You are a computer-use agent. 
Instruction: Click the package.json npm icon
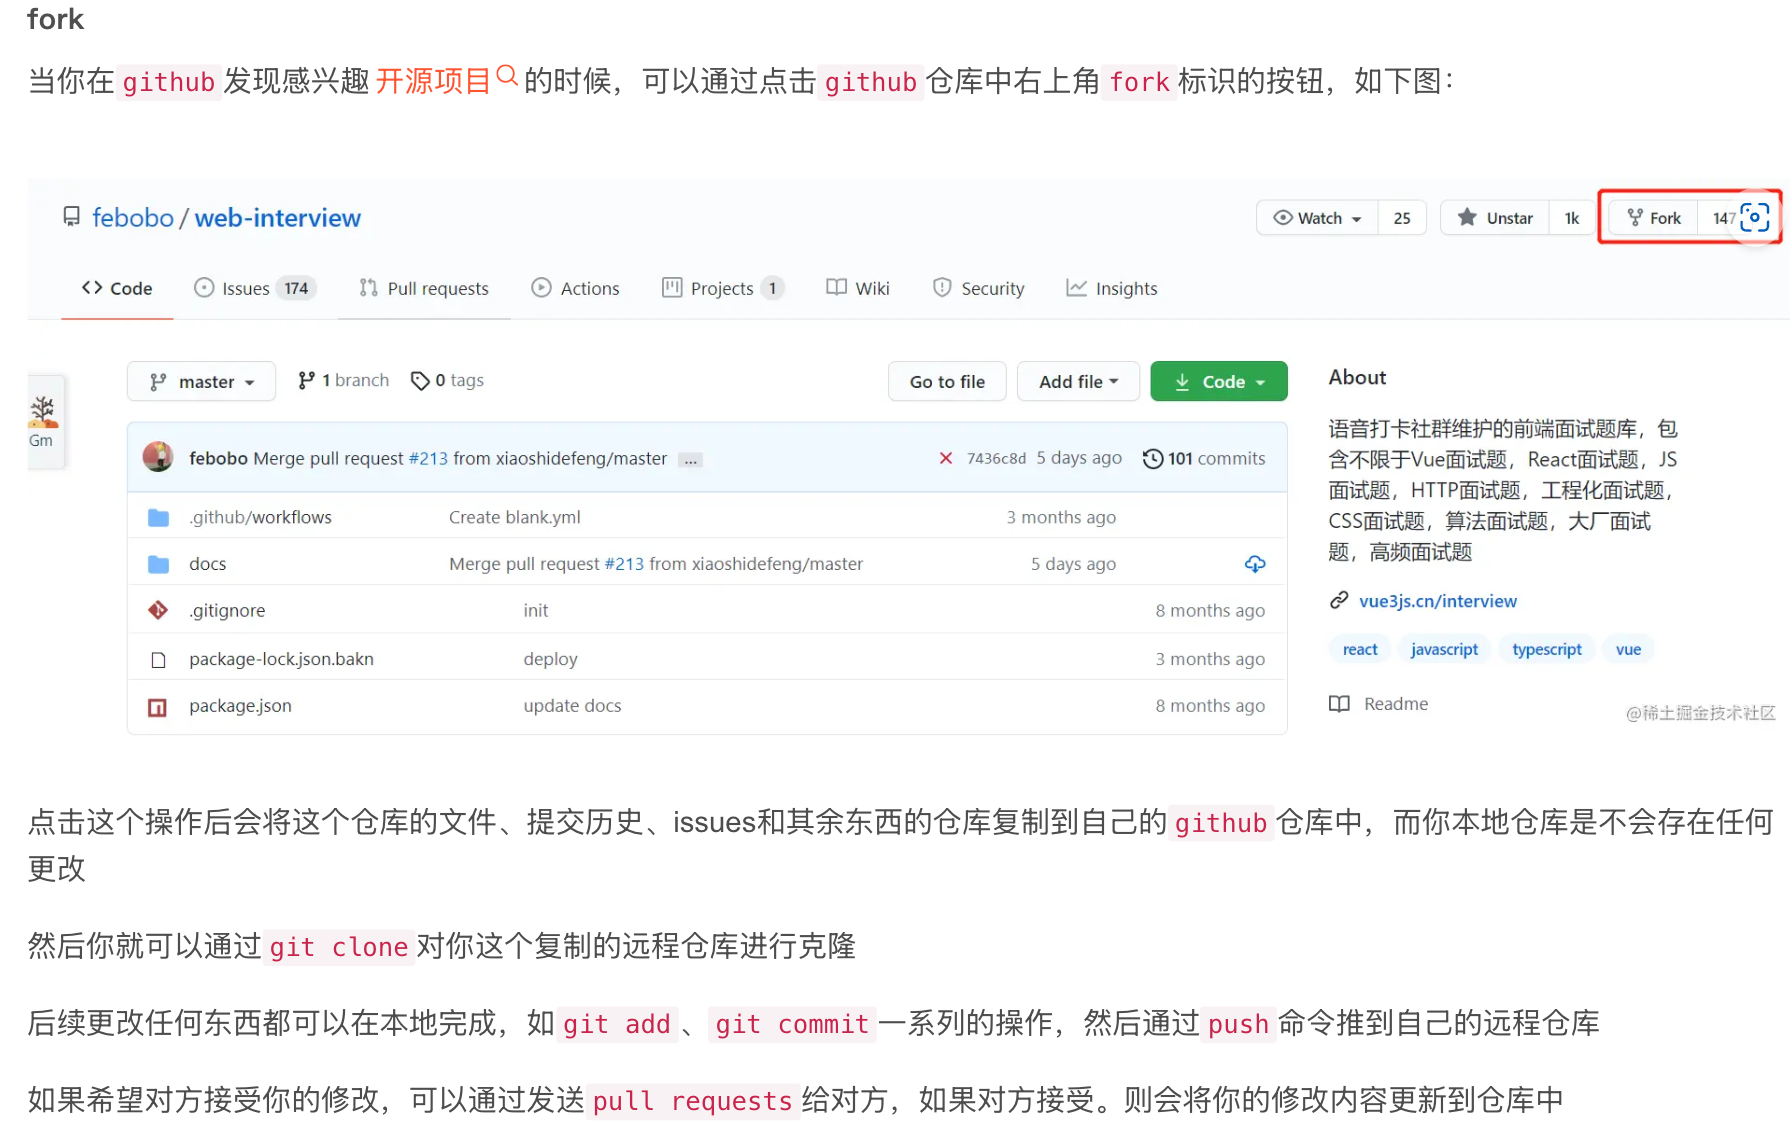pos(158,707)
